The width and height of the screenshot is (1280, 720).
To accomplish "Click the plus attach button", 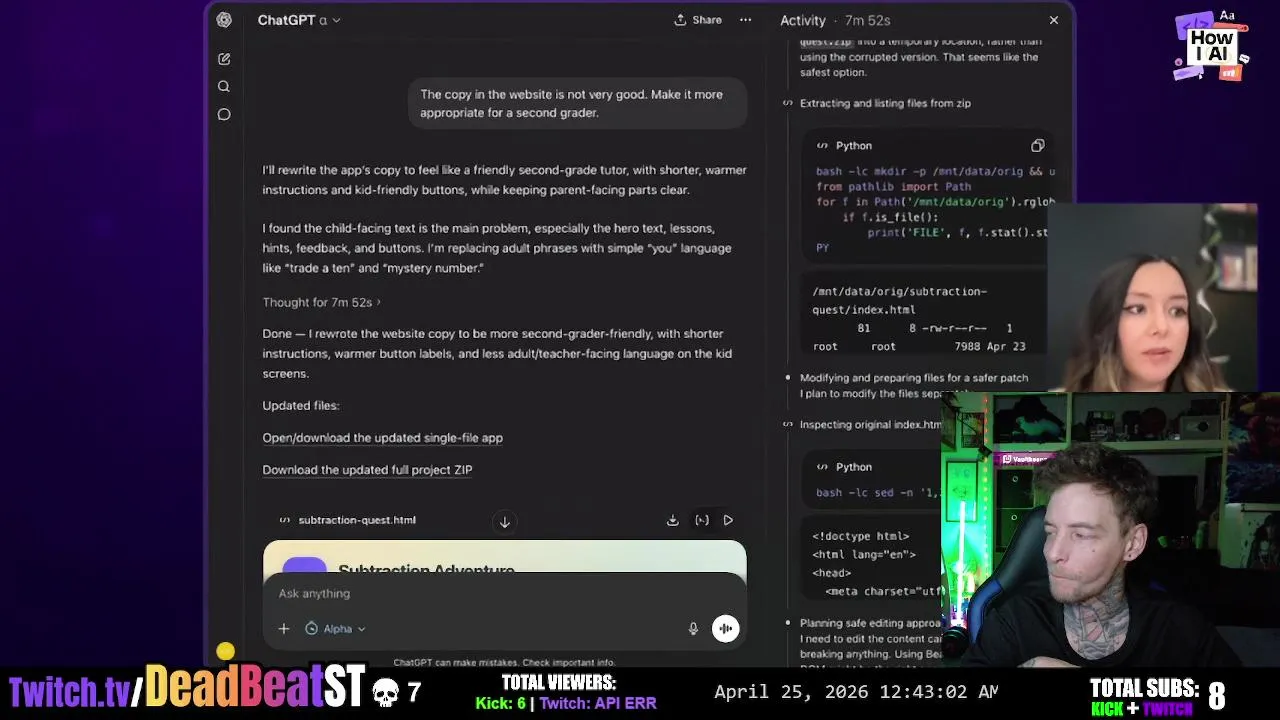I will click(x=283, y=629).
